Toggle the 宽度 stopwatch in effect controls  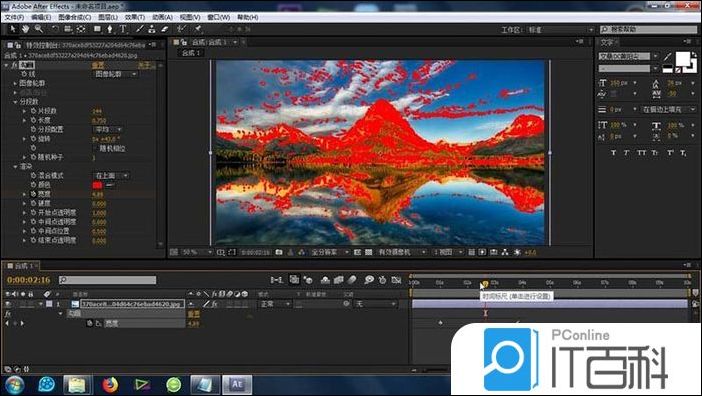(x=34, y=194)
